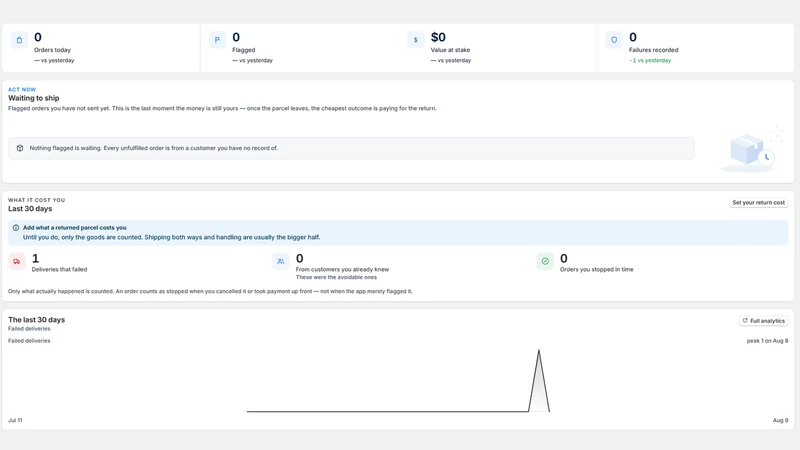This screenshot has height=450, width=800.
Task: Click info icon beside Add what a returned parcel costs
Action: [16, 228]
